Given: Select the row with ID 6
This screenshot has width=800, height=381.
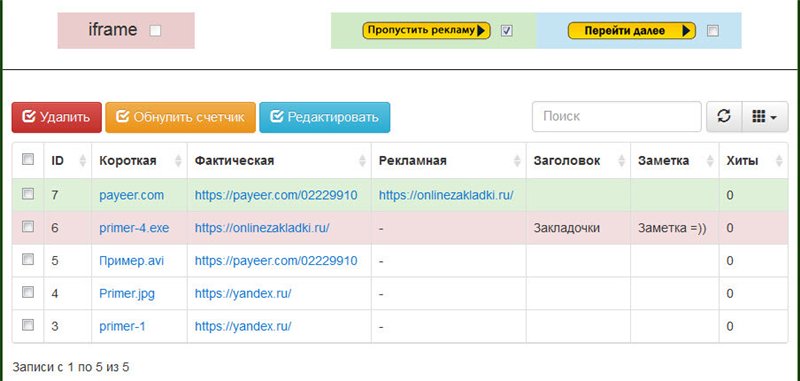Looking at the screenshot, I should click(x=28, y=227).
